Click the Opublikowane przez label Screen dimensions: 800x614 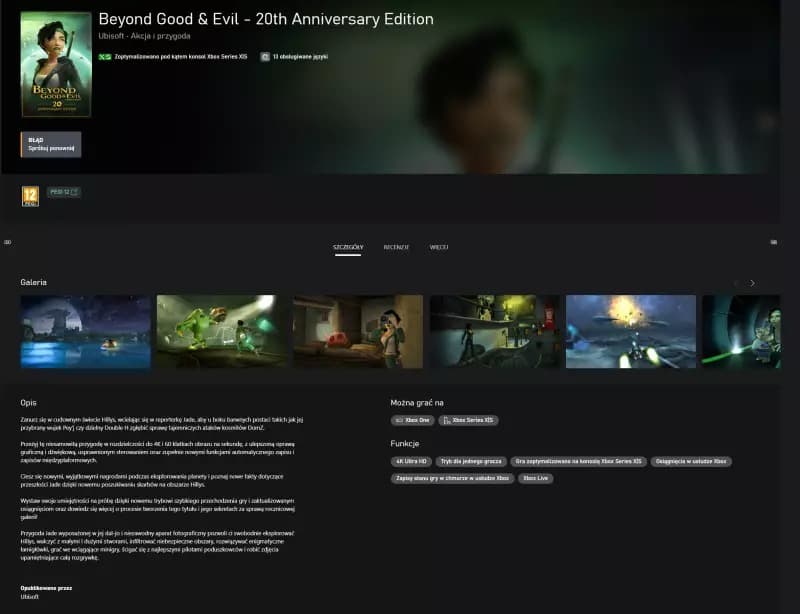click(46, 588)
